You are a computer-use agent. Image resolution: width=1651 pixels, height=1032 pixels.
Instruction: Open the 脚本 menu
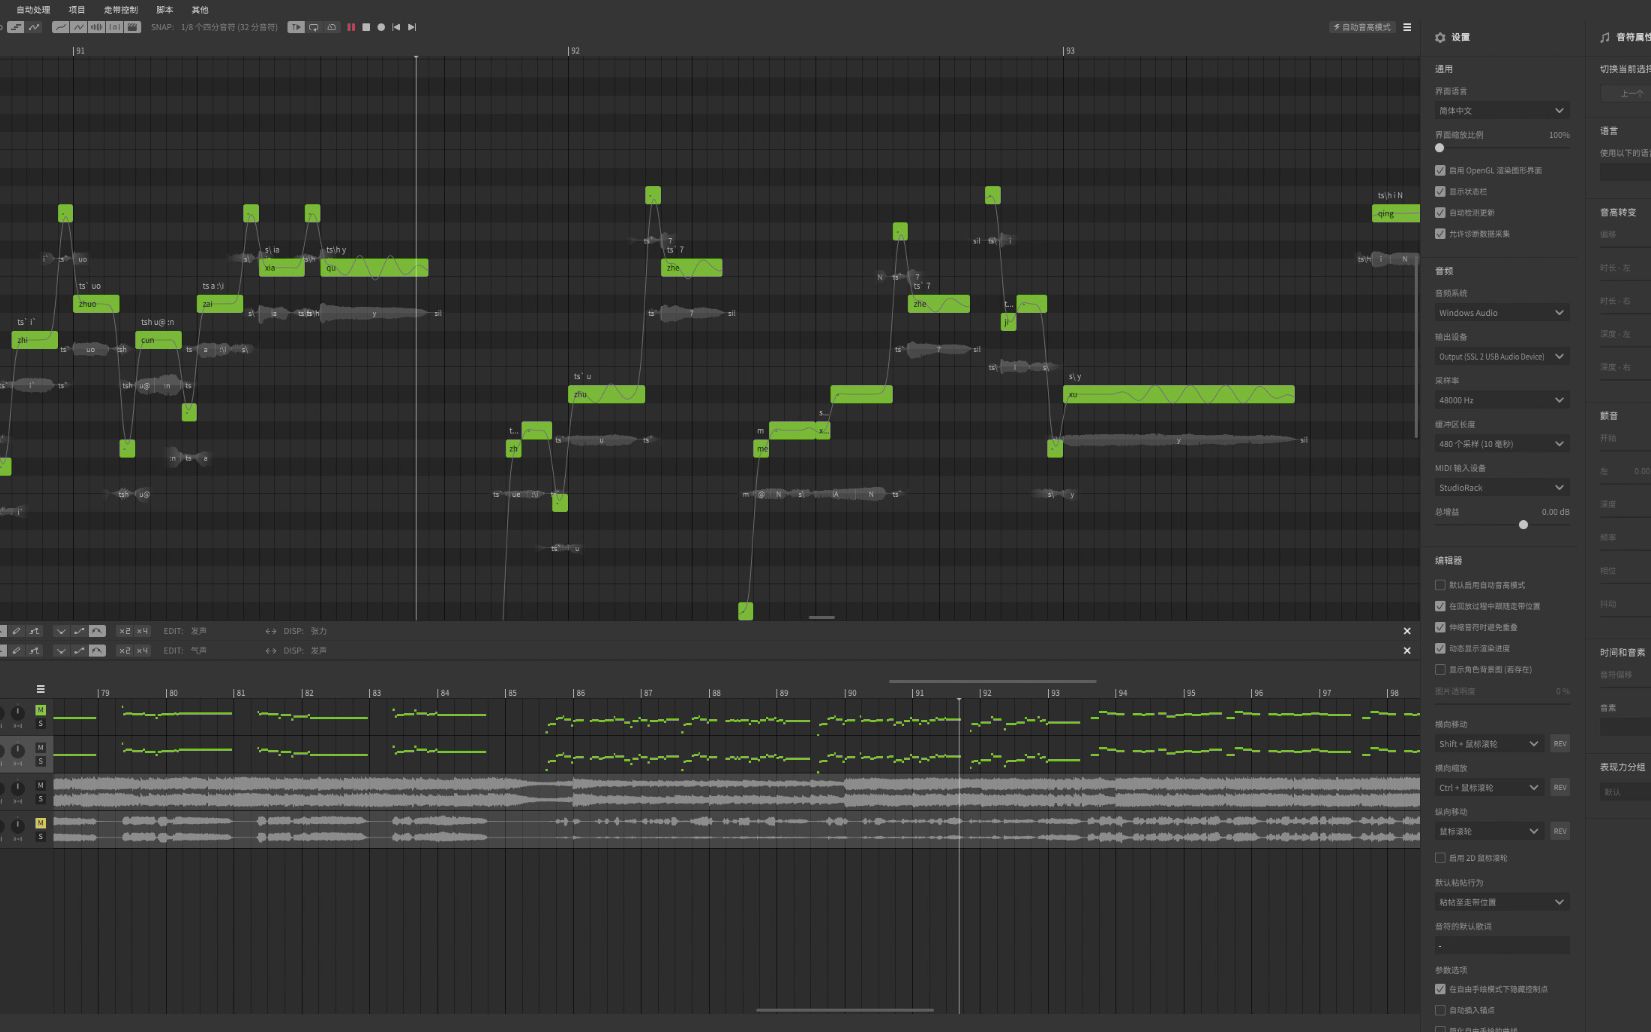(x=165, y=10)
